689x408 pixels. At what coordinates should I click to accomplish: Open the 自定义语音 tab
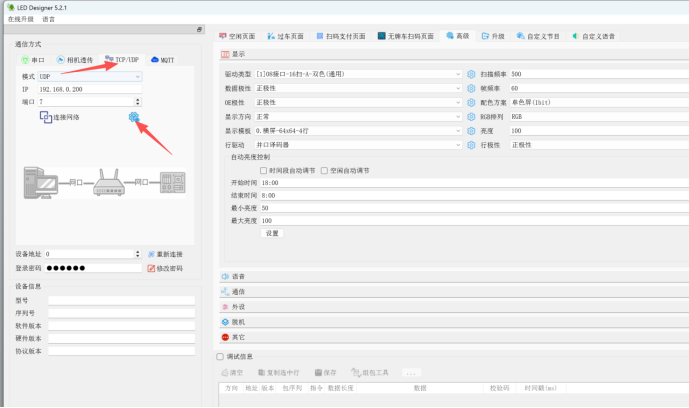pos(594,36)
